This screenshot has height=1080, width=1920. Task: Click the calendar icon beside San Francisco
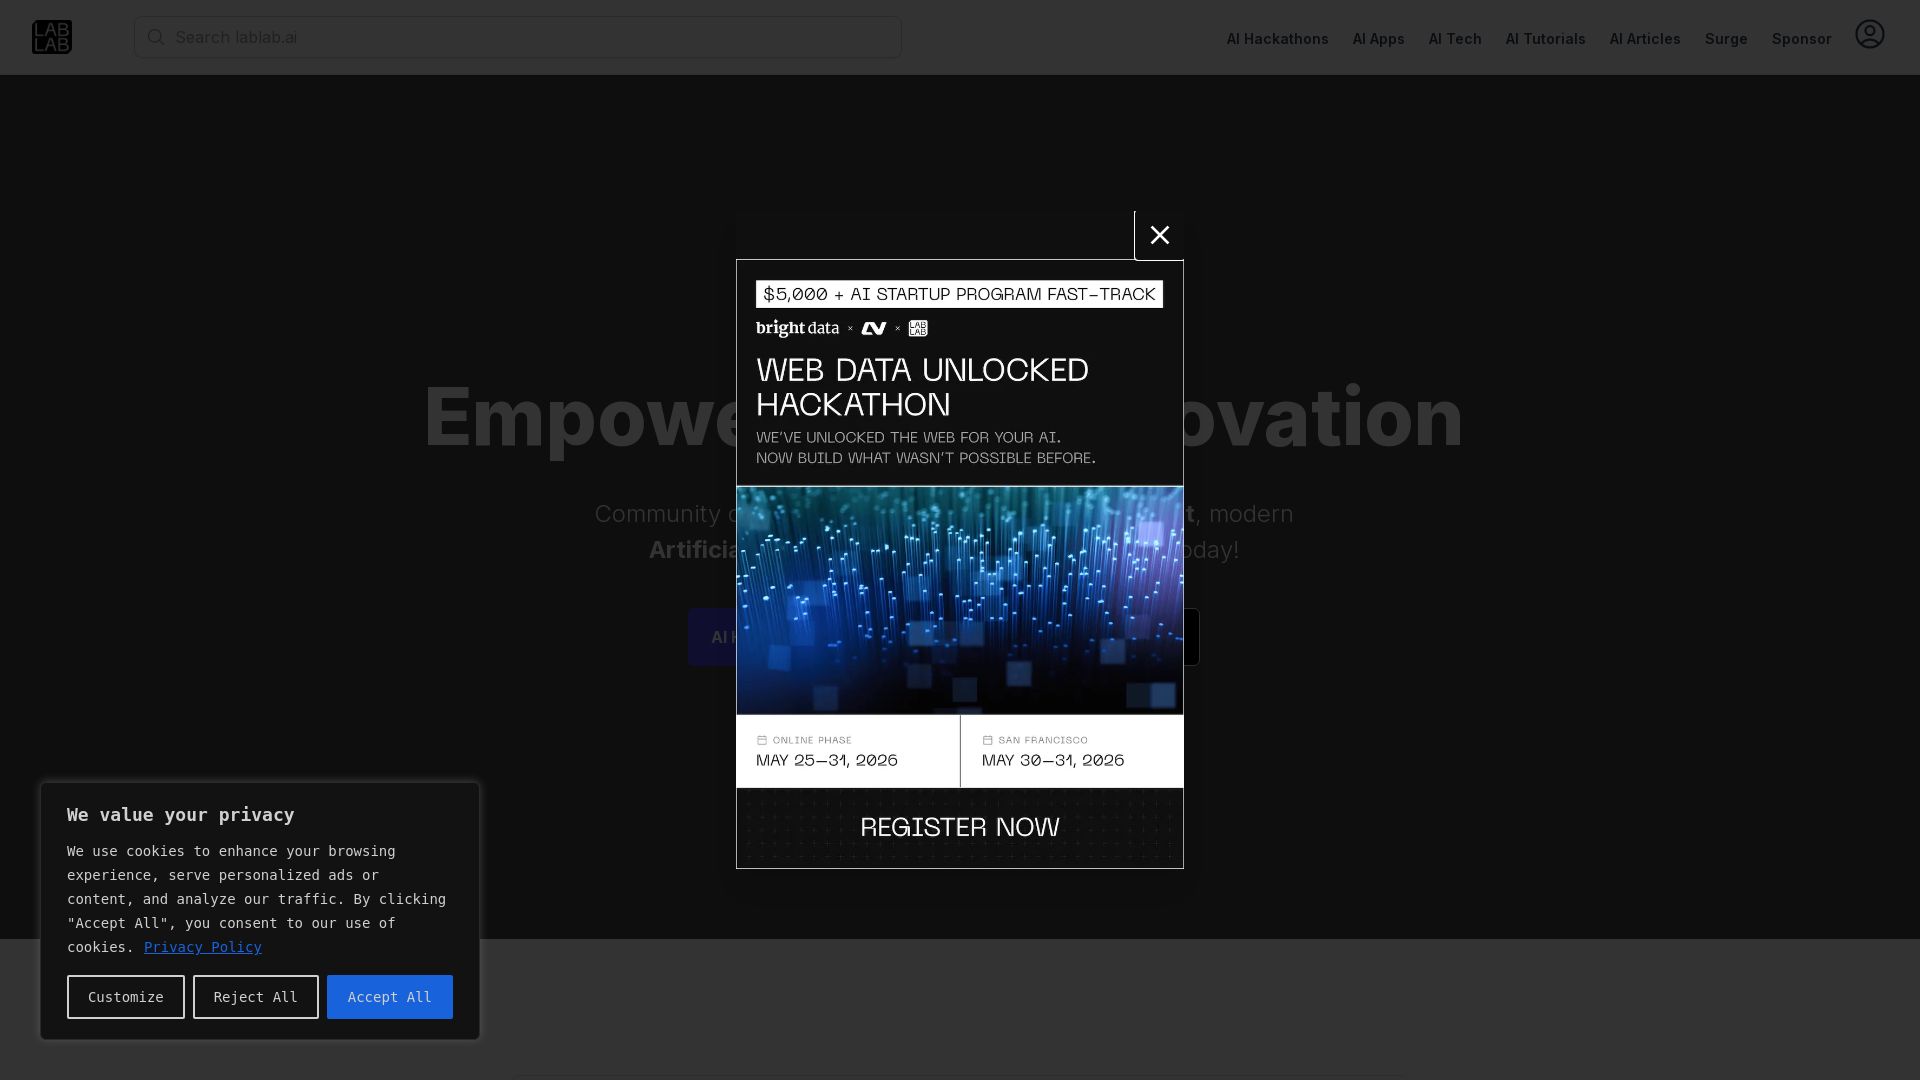(x=988, y=740)
